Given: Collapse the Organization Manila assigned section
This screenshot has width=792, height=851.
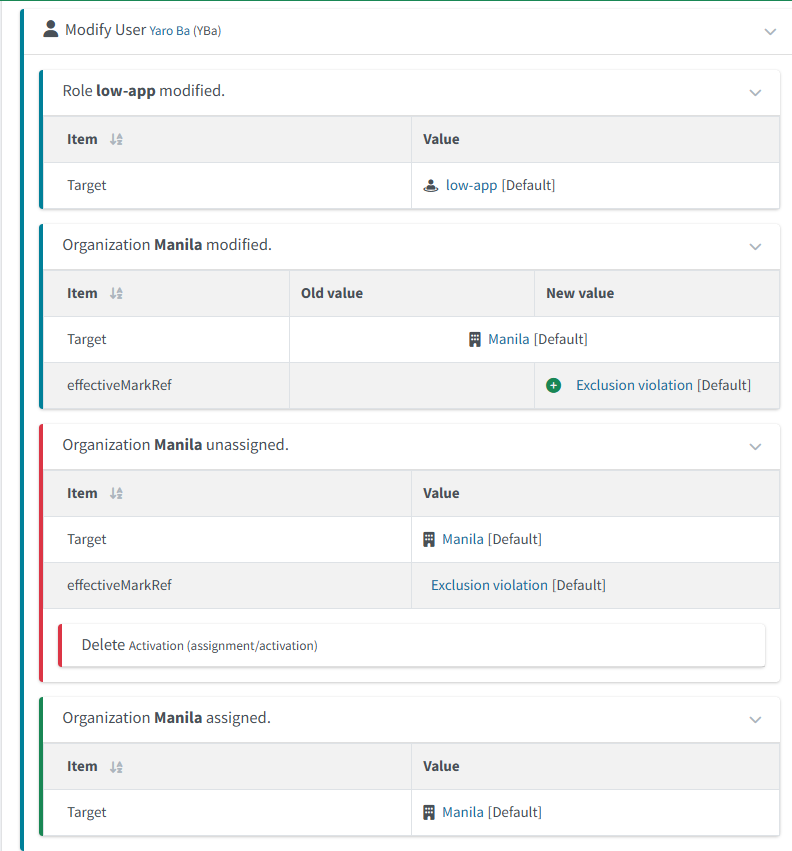Looking at the screenshot, I should (x=755, y=719).
